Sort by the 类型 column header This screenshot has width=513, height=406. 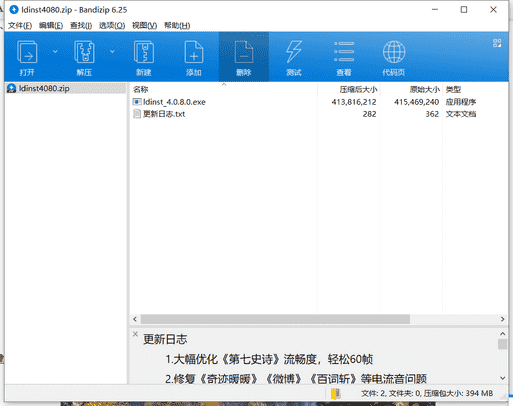(x=475, y=89)
